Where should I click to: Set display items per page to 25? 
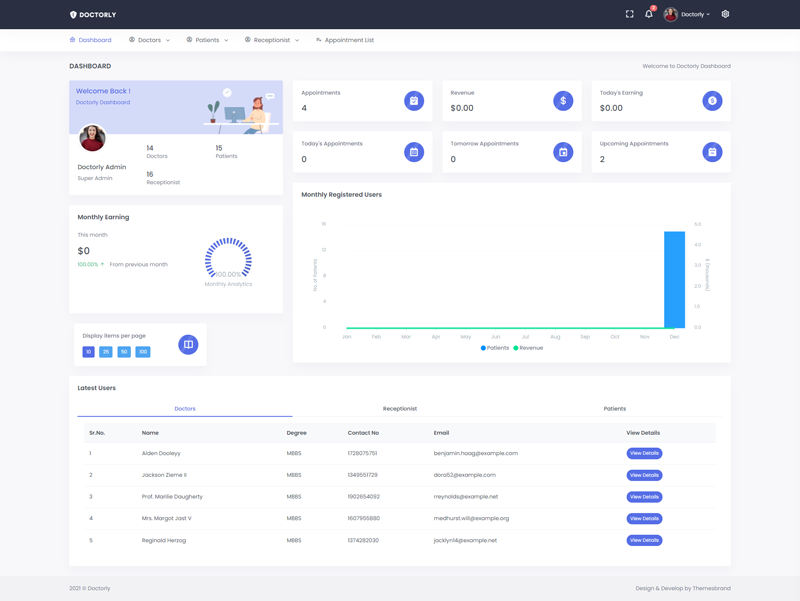[x=106, y=352]
